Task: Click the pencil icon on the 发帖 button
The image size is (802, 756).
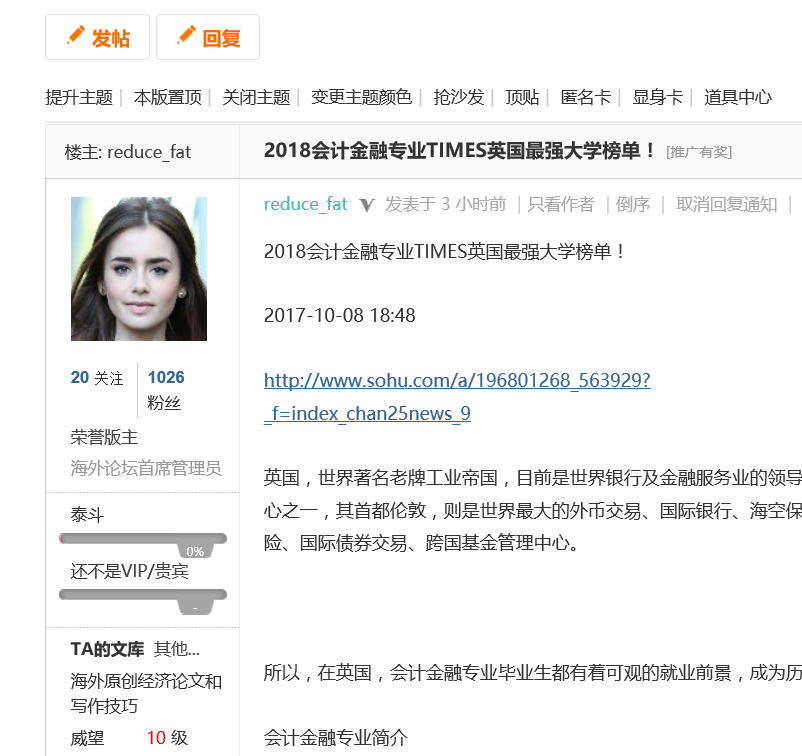Action: click(x=76, y=35)
